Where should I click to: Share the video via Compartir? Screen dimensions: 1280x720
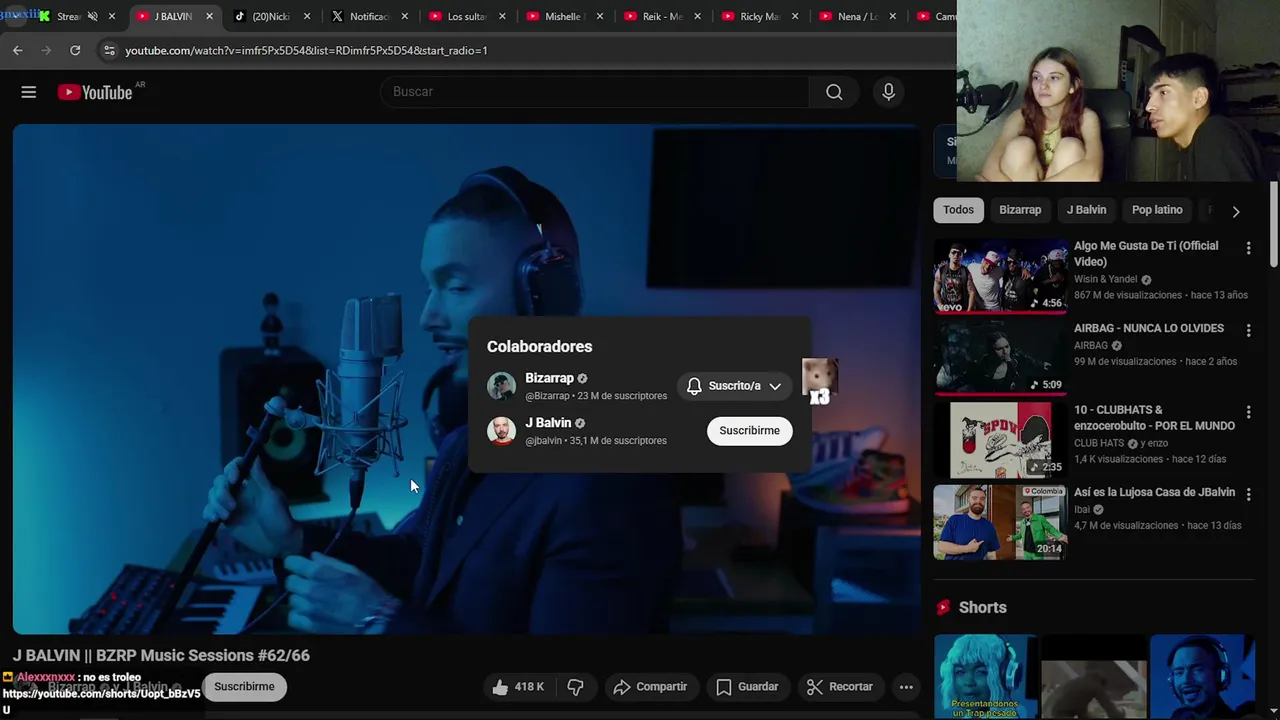tap(650, 687)
